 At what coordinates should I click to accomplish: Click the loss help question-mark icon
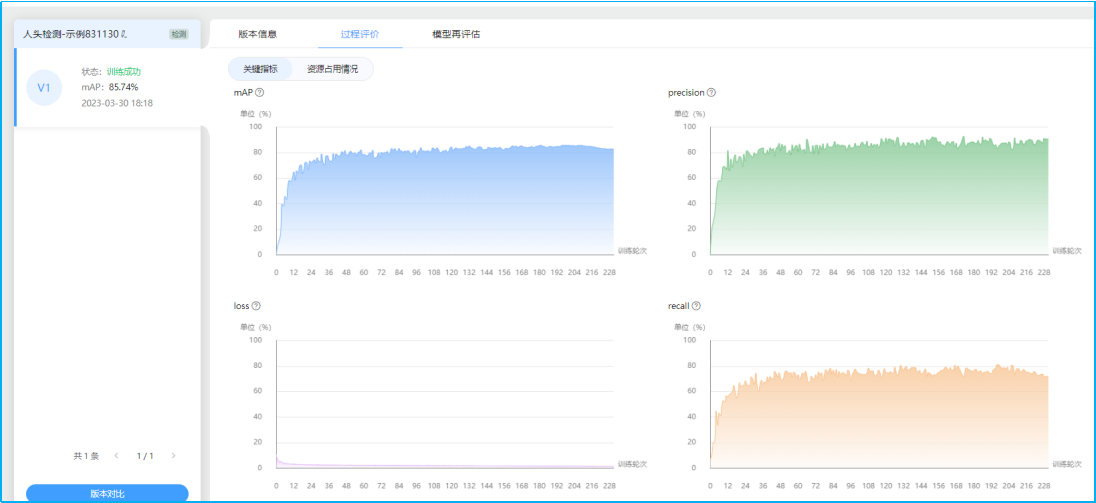(x=256, y=306)
